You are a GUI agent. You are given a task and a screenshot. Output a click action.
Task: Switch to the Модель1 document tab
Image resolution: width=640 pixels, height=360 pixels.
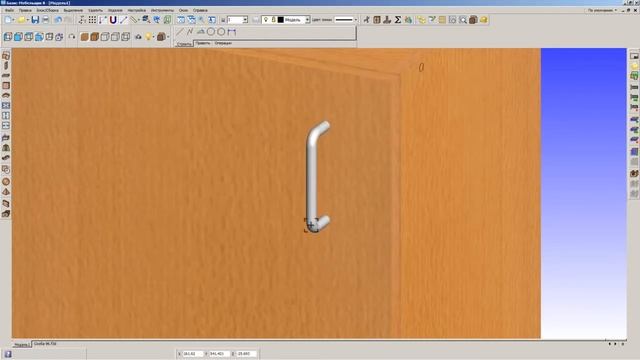point(22,344)
